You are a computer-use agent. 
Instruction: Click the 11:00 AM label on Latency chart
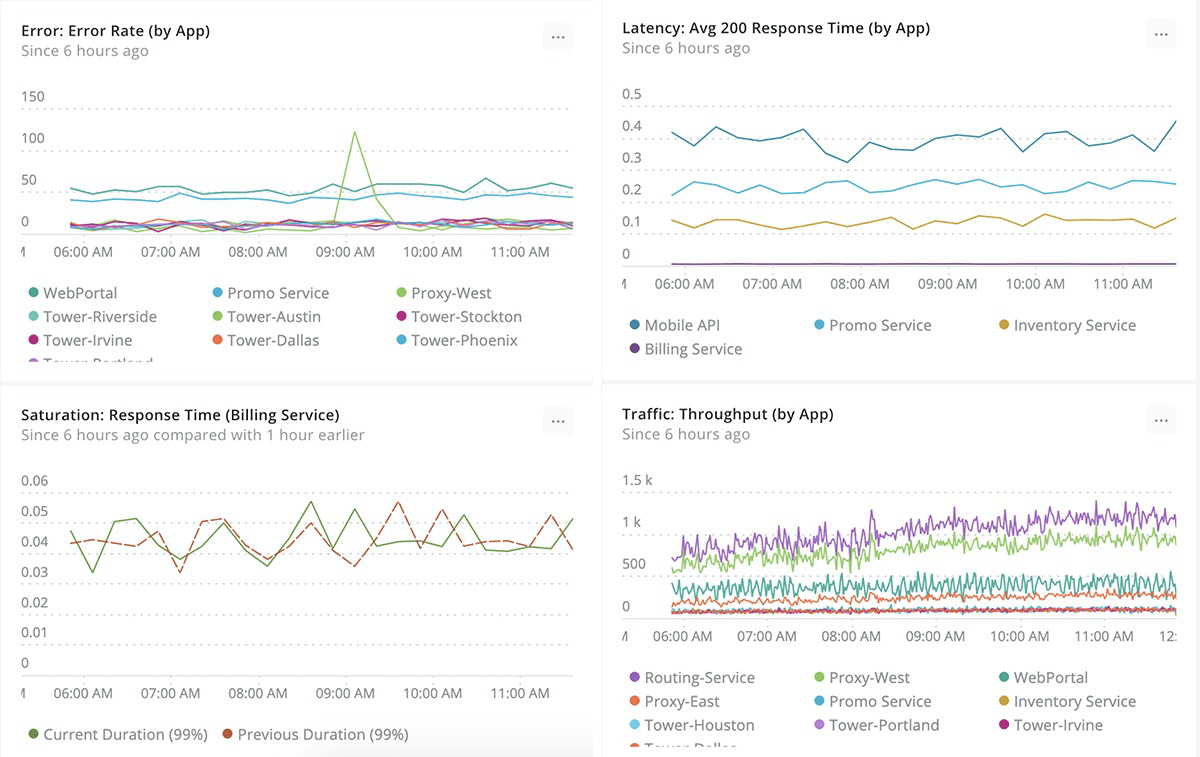point(1123,284)
